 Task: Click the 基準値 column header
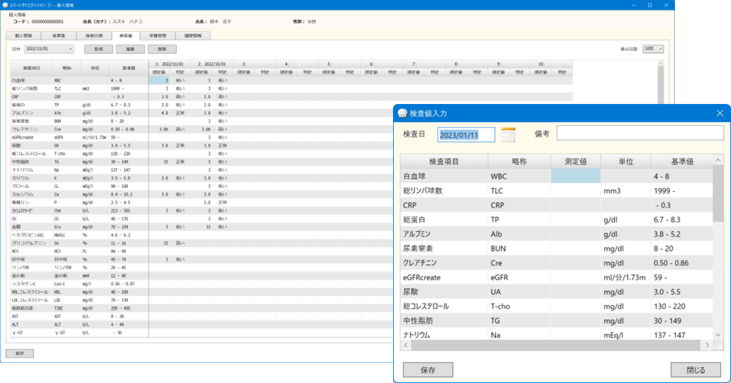click(682, 161)
